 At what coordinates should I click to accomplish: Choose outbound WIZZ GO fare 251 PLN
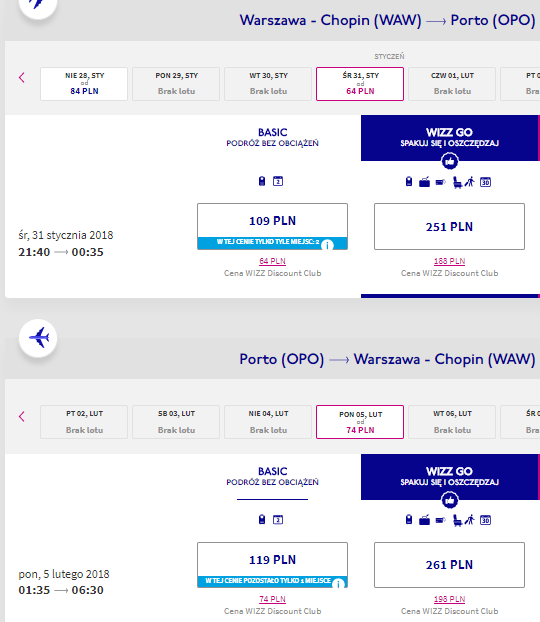tap(449, 227)
